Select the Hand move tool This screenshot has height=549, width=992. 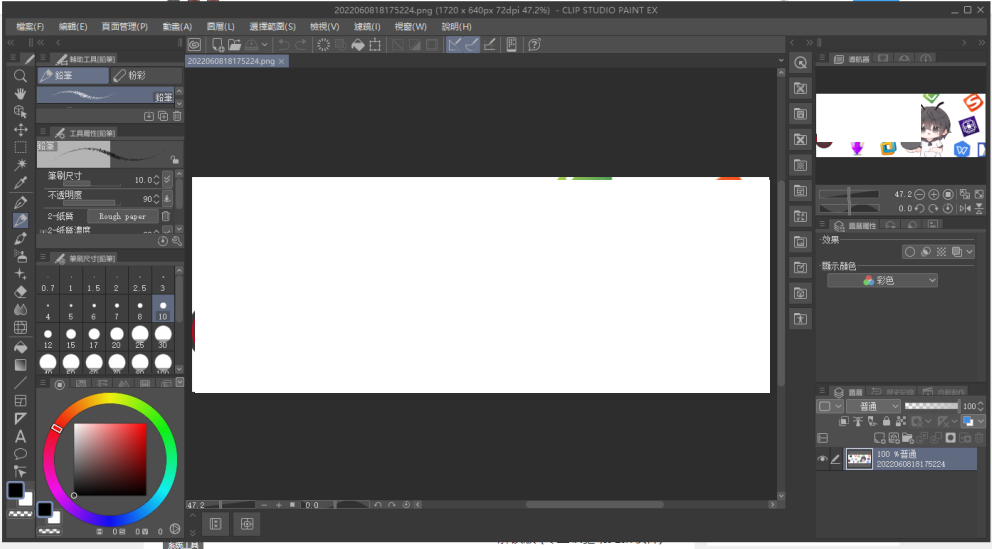pyautogui.click(x=20, y=94)
